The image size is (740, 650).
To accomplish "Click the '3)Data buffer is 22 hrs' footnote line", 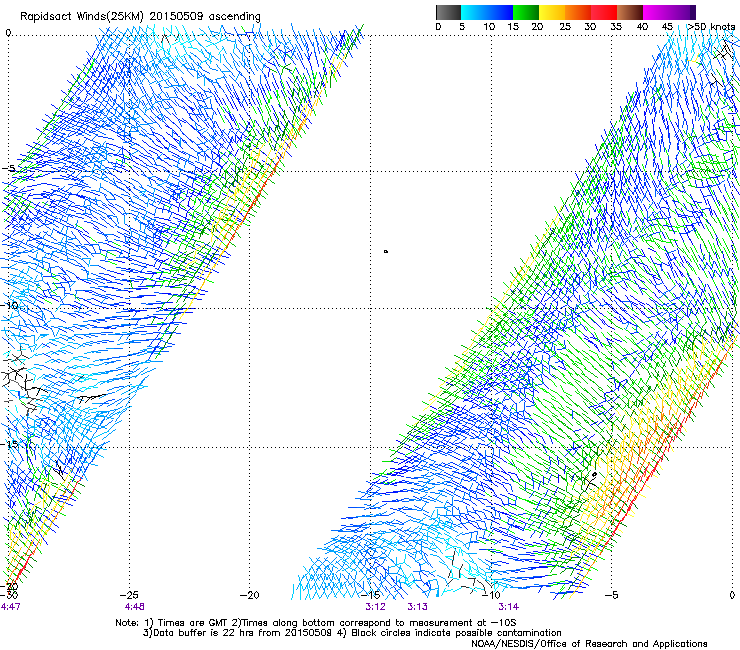I will point(352,633).
